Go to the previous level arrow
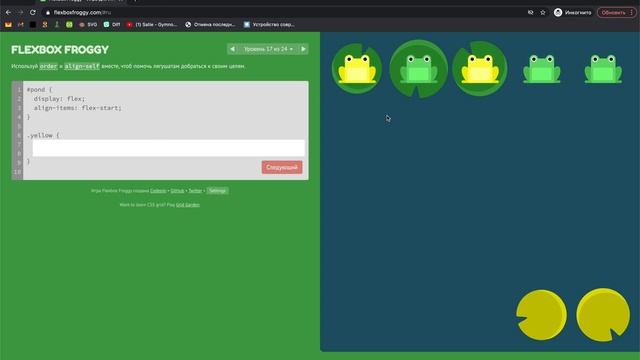The height and width of the screenshot is (360, 640). (x=232, y=49)
